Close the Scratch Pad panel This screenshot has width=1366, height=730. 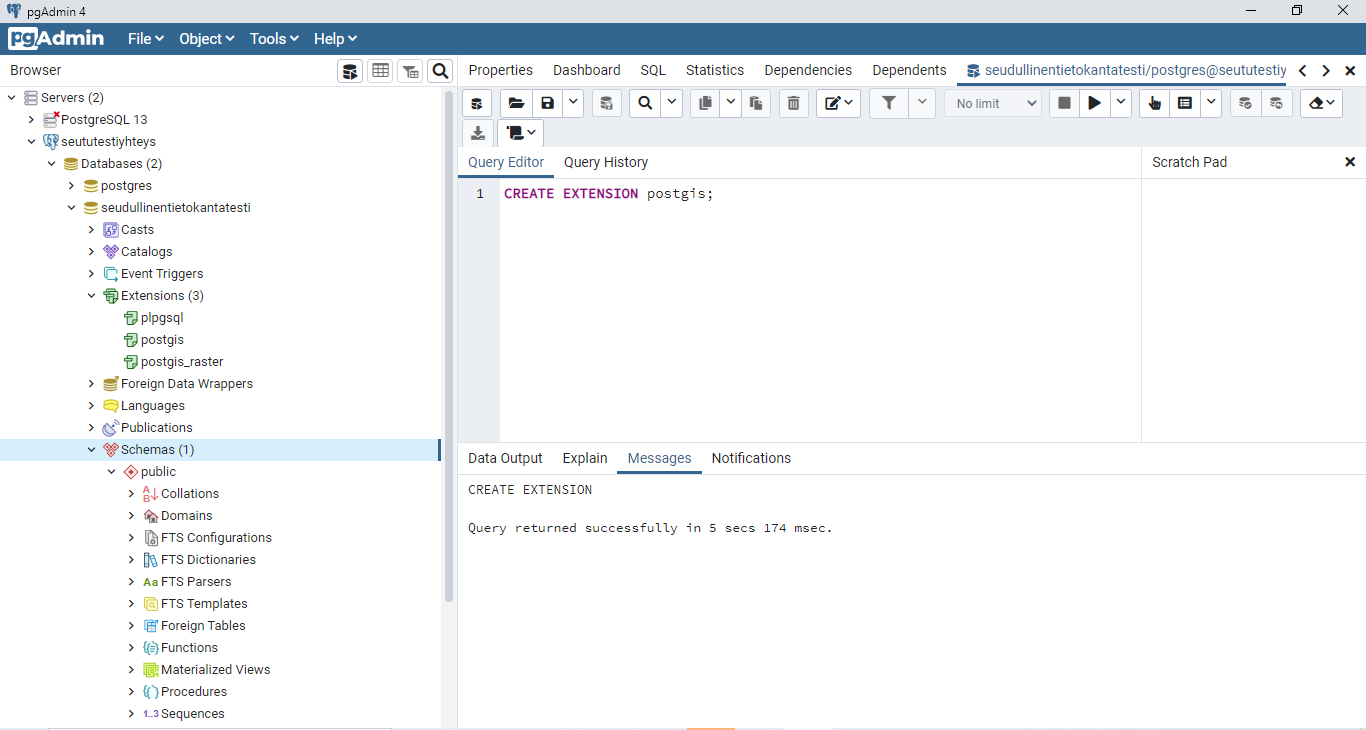pyautogui.click(x=1349, y=162)
